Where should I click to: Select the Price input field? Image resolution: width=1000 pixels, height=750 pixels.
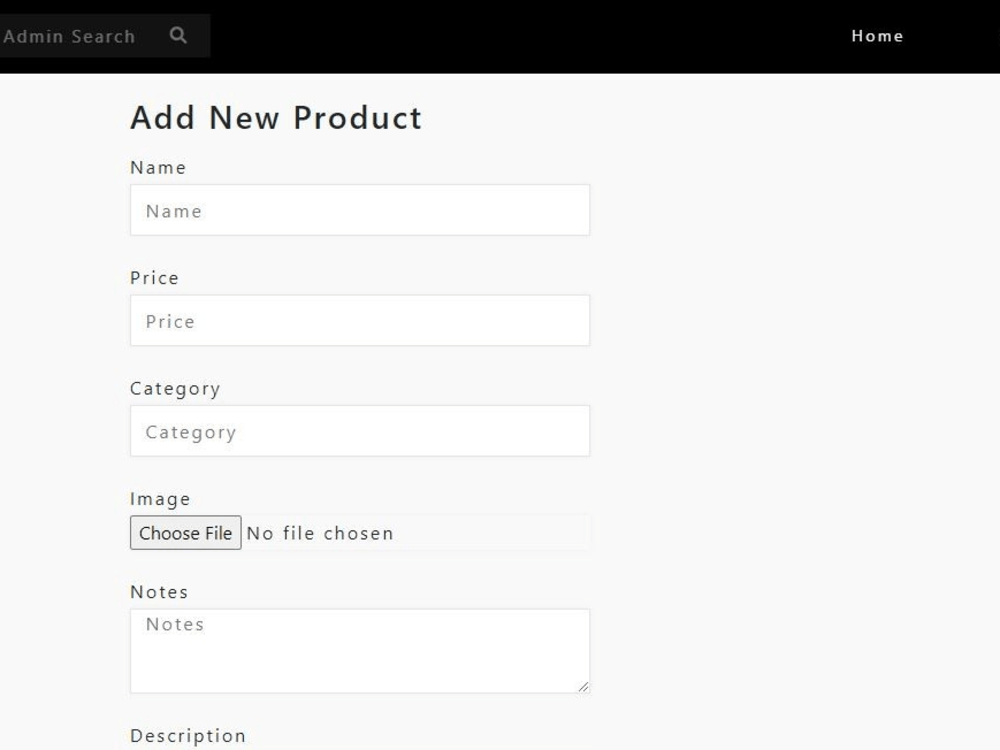(x=358, y=320)
